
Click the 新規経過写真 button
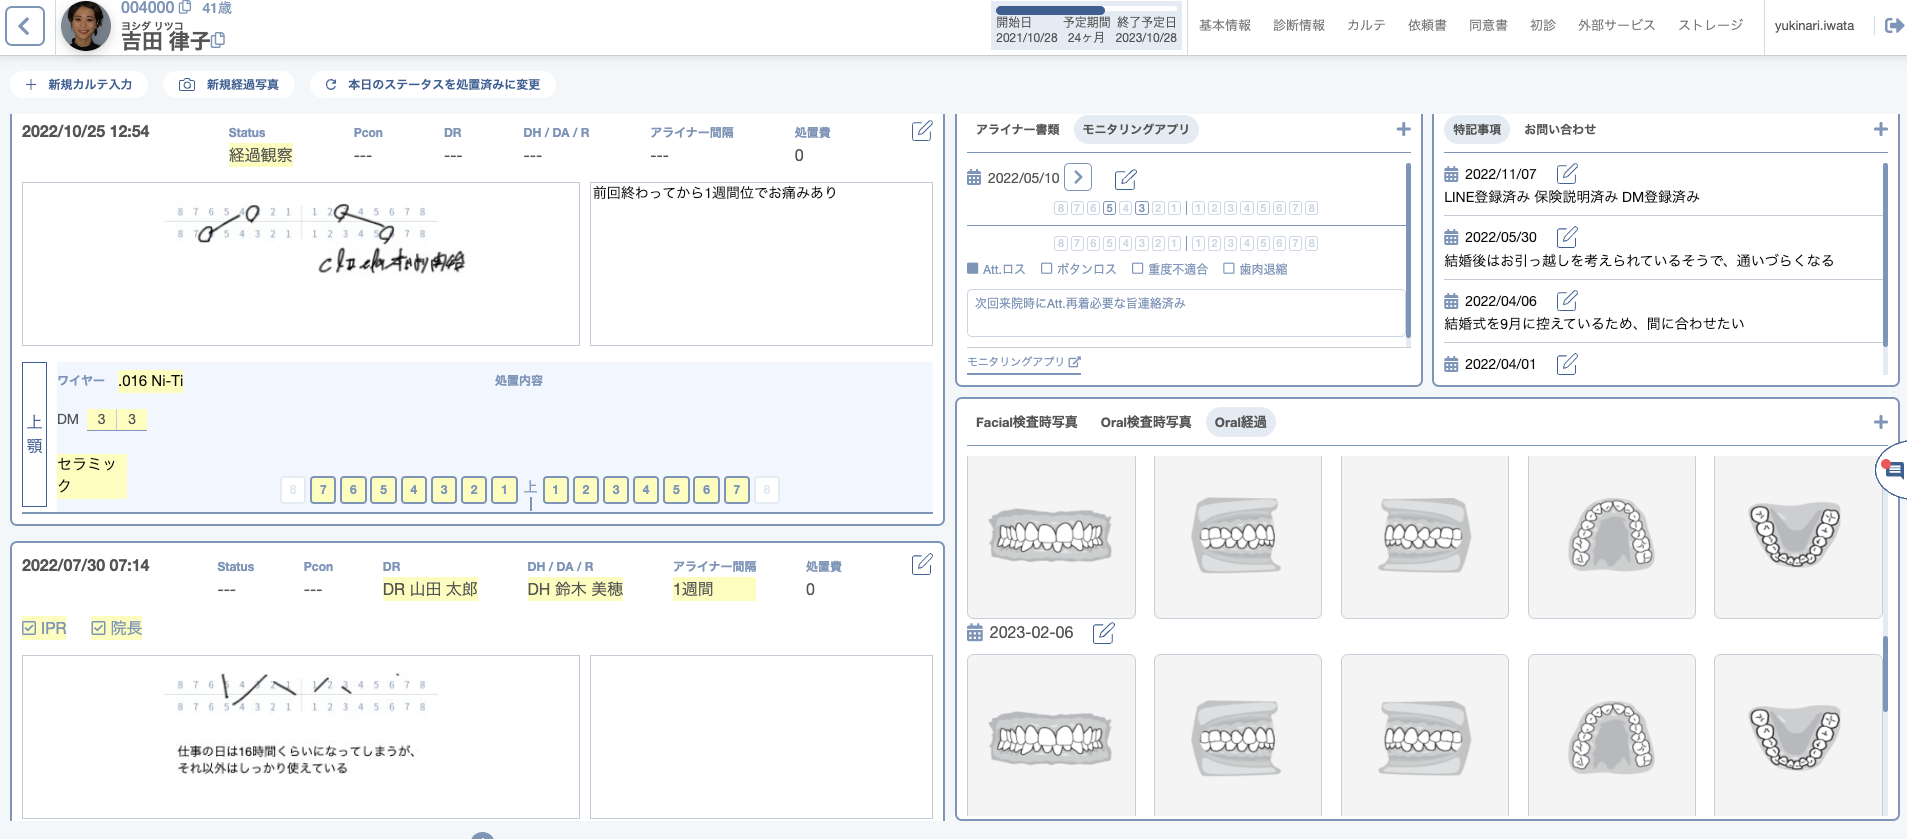pyautogui.click(x=229, y=85)
